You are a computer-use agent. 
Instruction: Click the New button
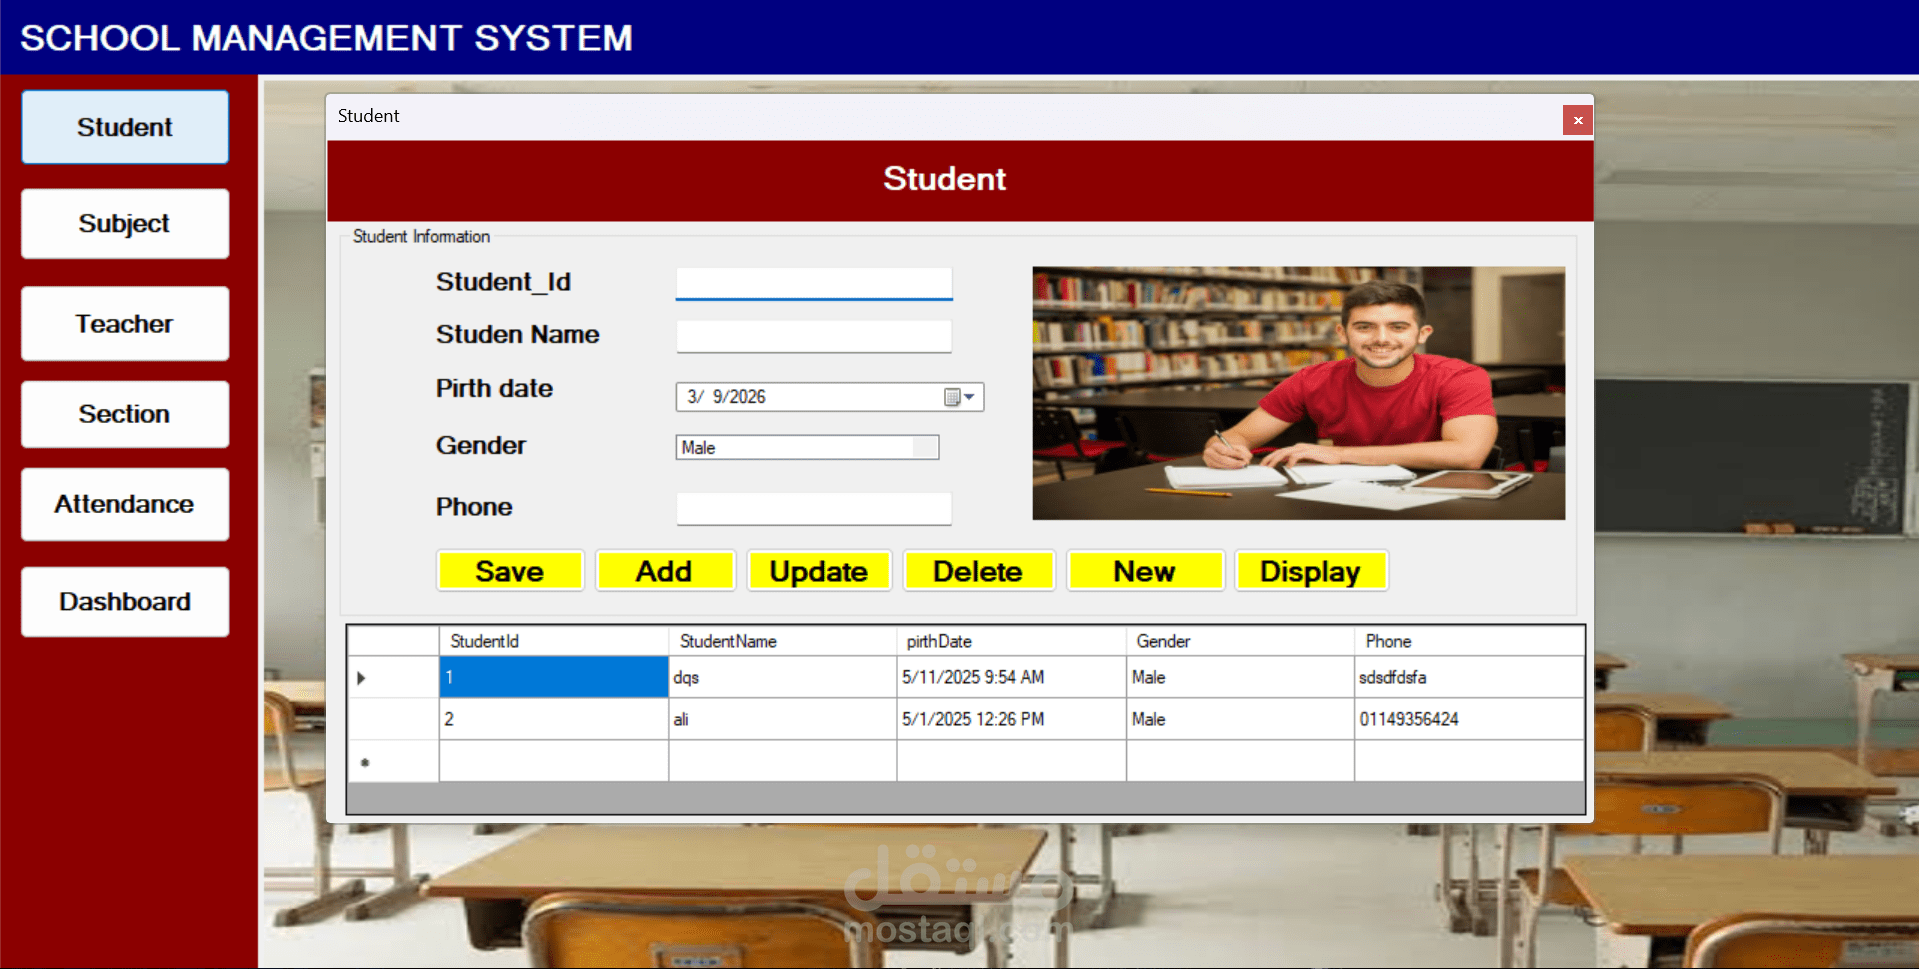(x=1144, y=570)
